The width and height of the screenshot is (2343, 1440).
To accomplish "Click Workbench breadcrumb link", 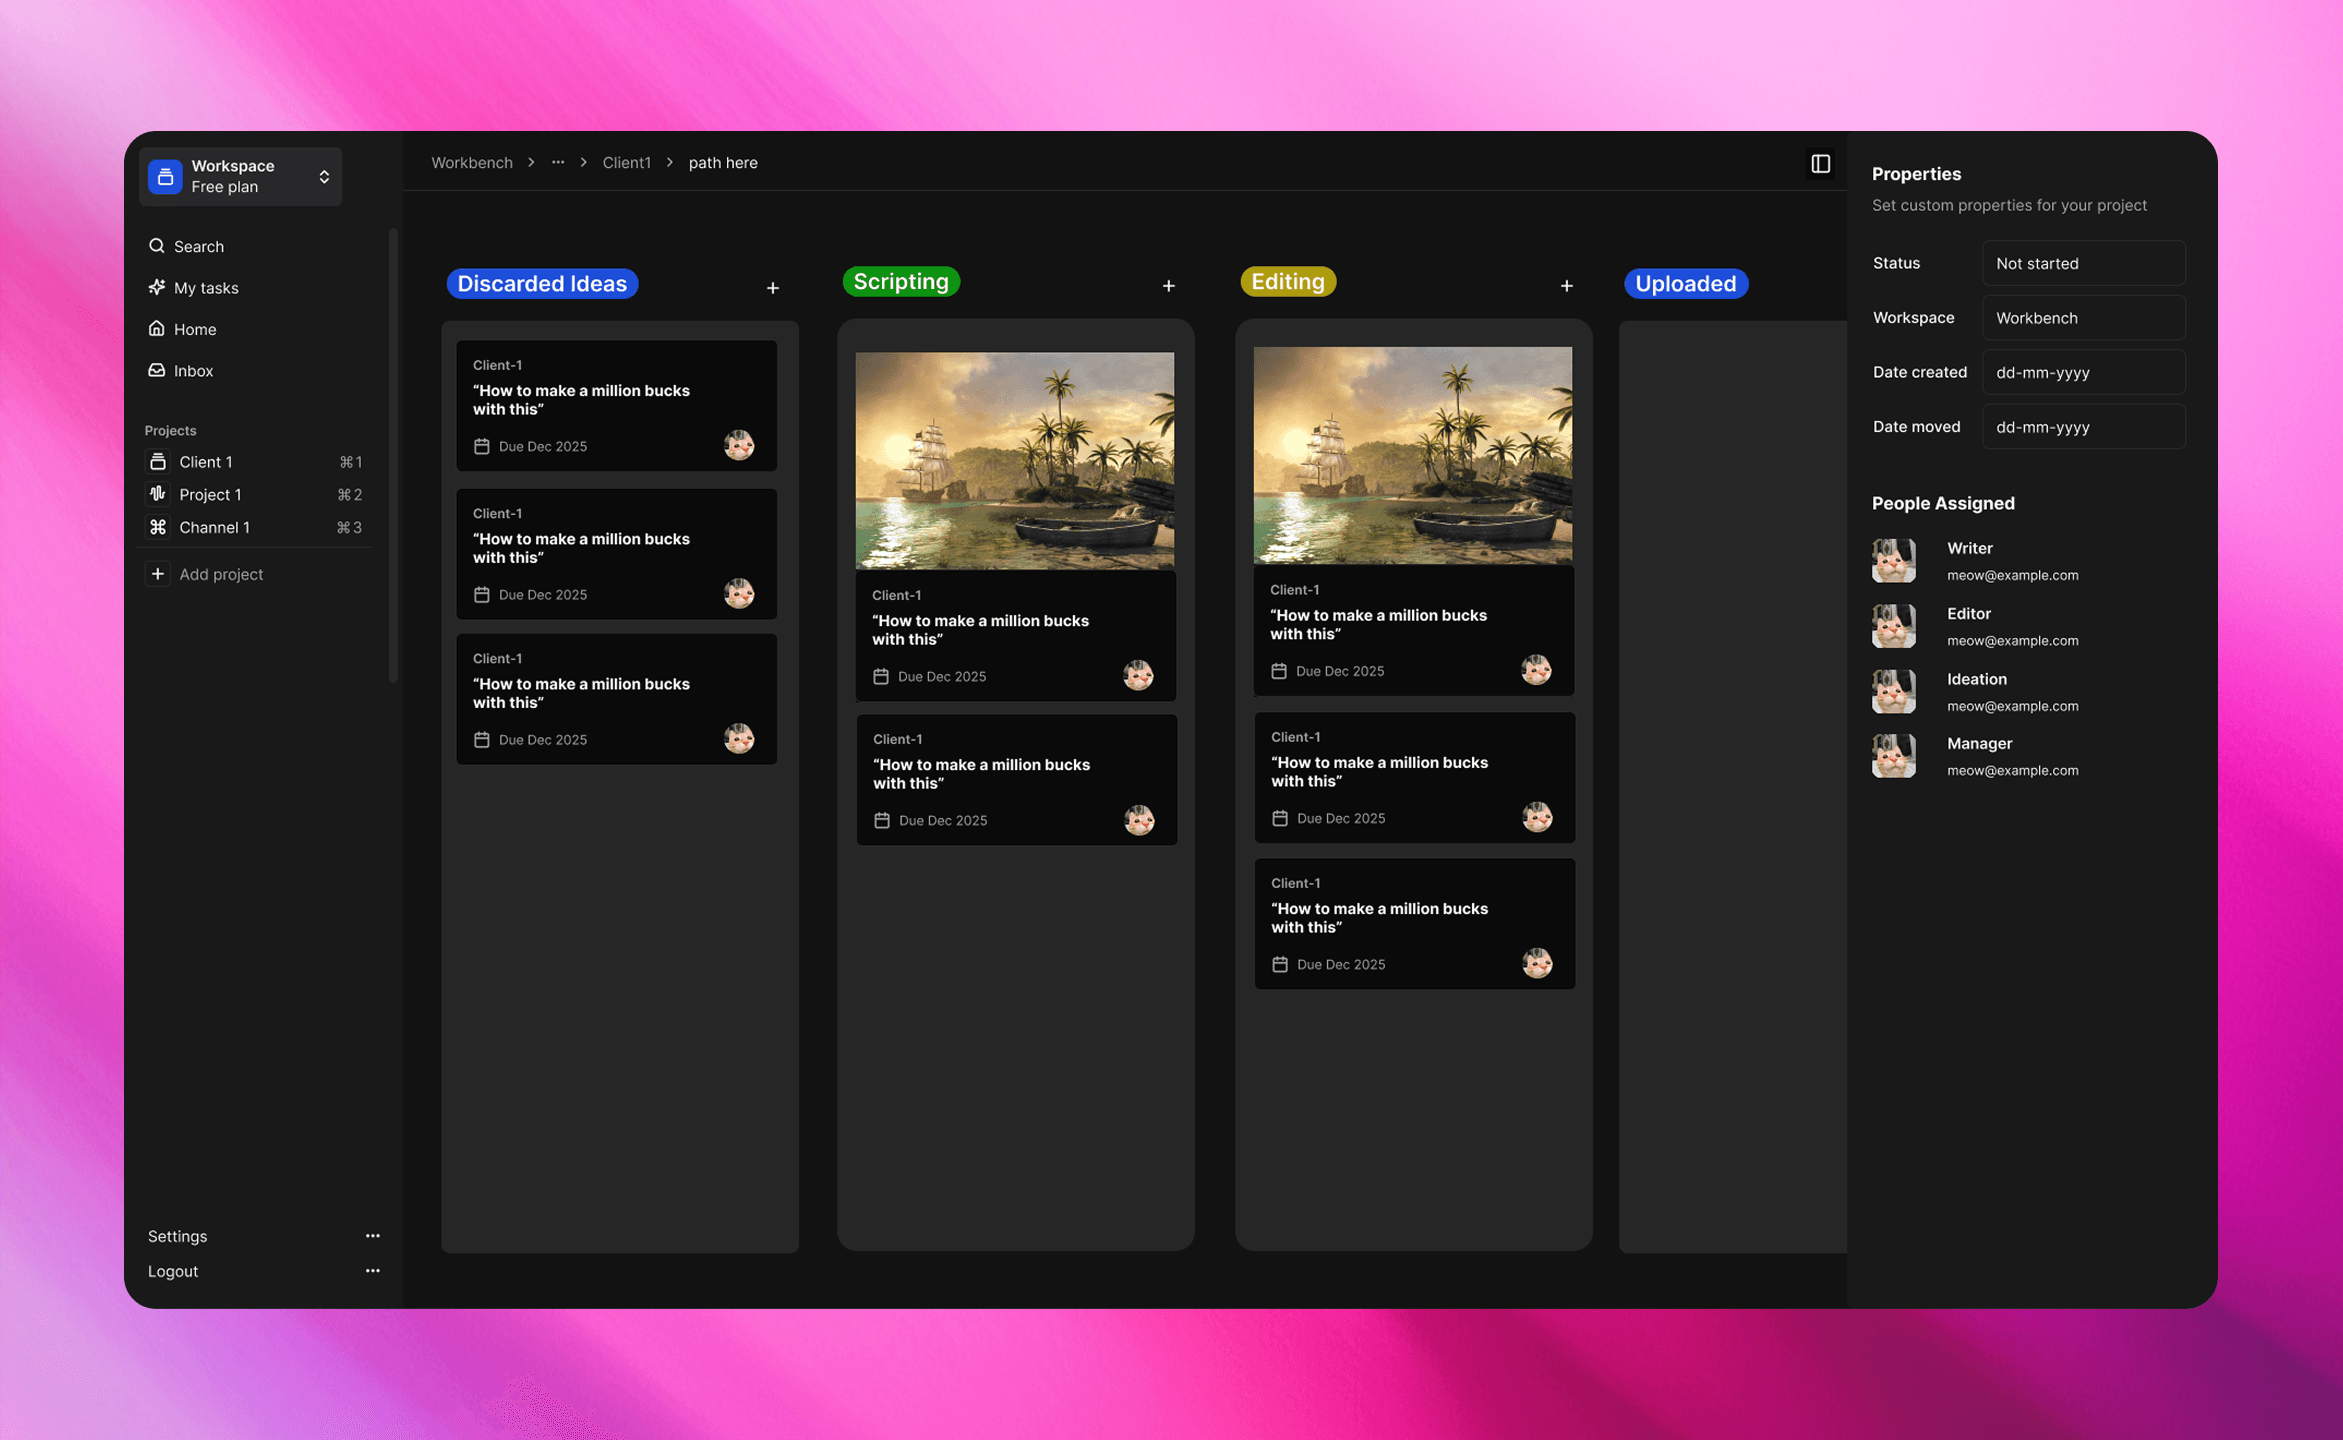I will [x=472, y=162].
